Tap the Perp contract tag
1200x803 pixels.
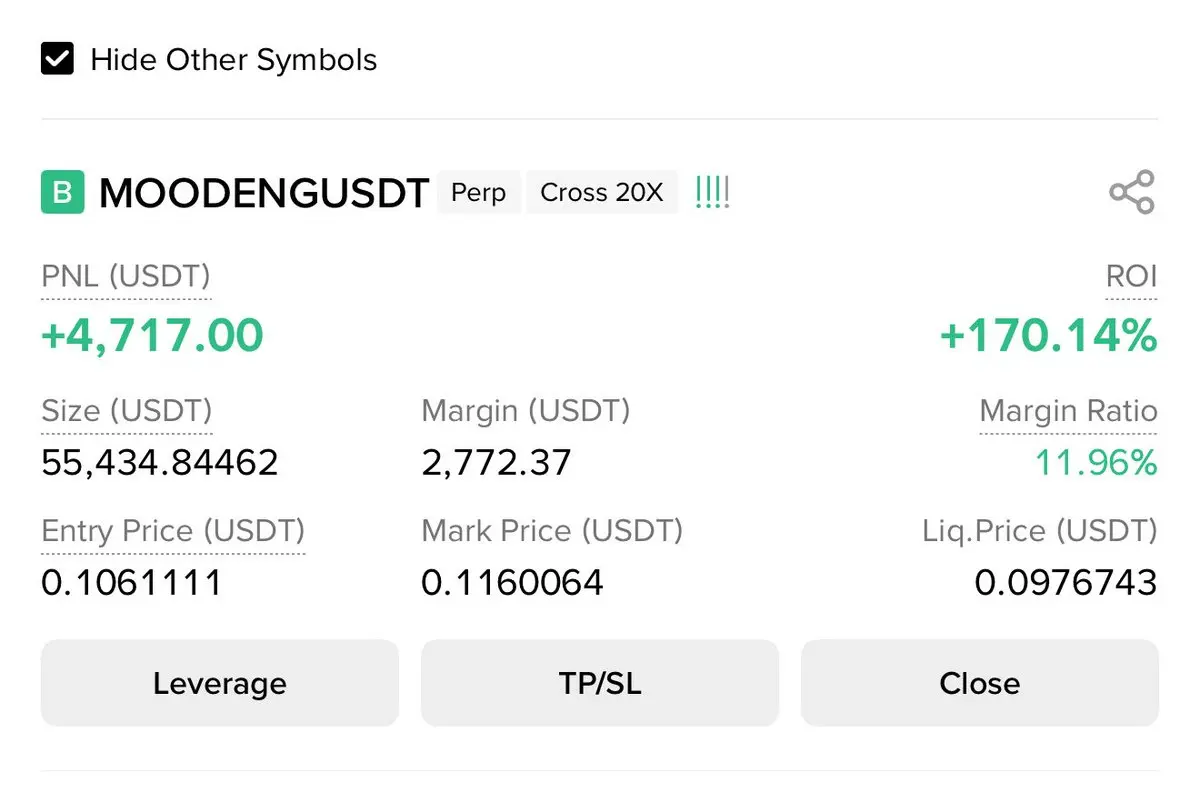(479, 192)
